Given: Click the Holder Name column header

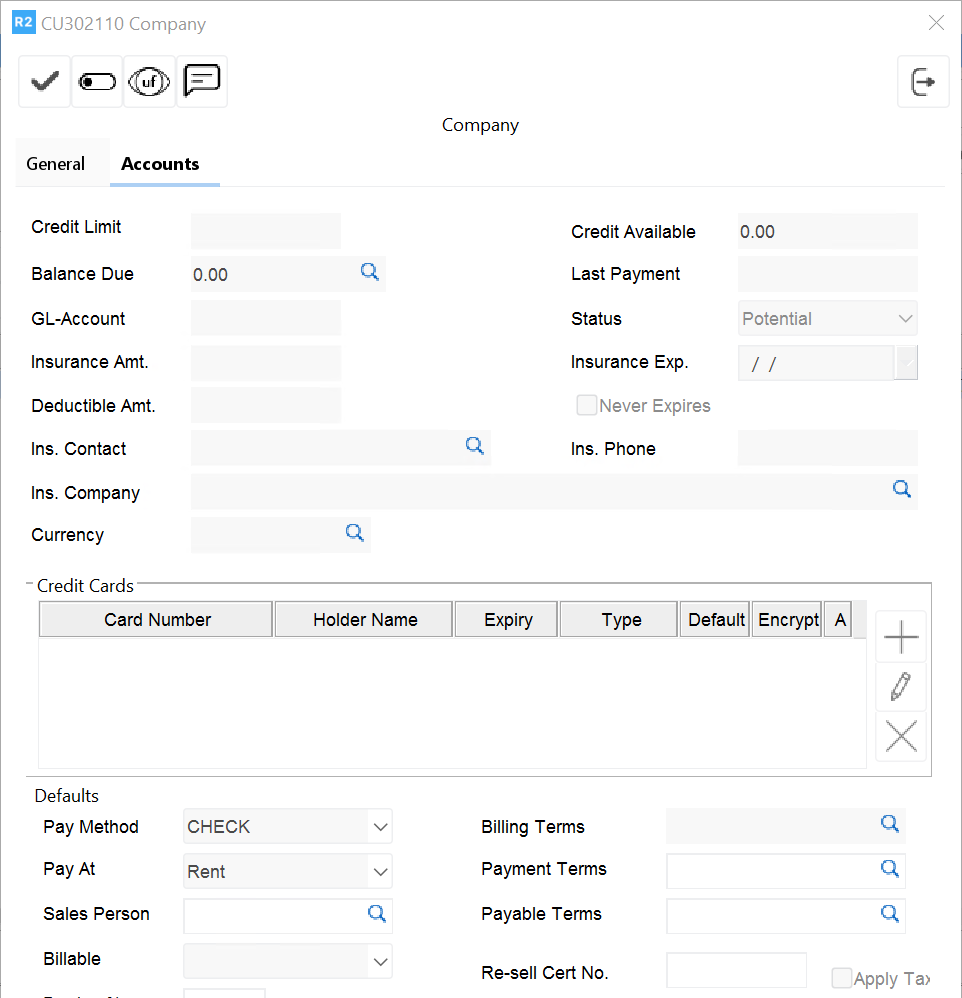Looking at the screenshot, I should [365, 620].
